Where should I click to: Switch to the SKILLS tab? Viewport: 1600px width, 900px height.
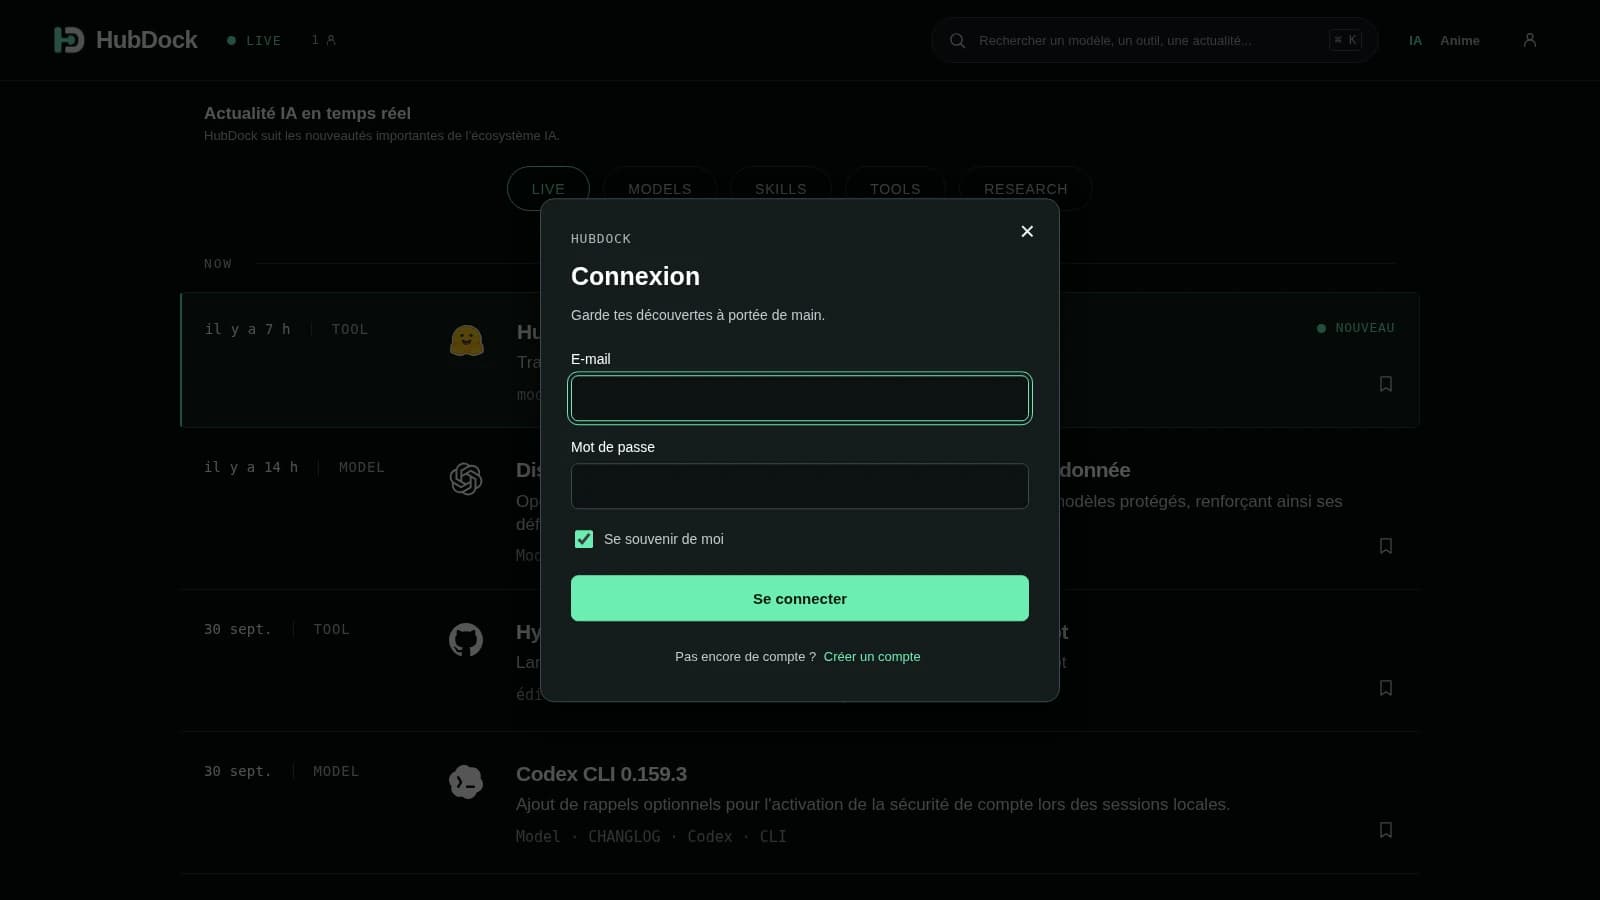coord(780,188)
